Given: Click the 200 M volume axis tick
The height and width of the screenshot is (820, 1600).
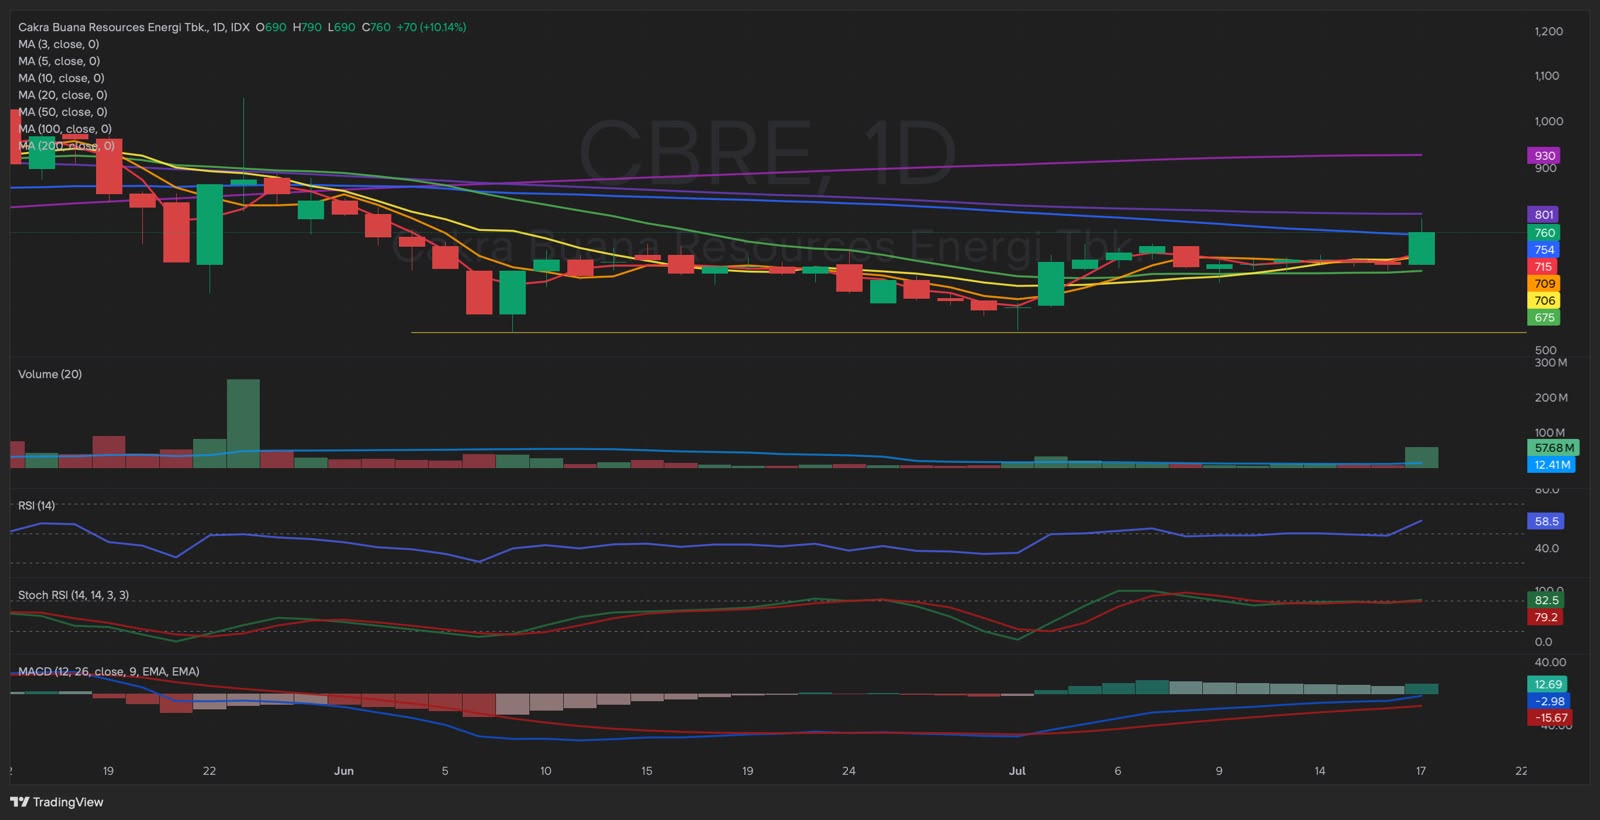Looking at the screenshot, I should click(x=1550, y=398).
